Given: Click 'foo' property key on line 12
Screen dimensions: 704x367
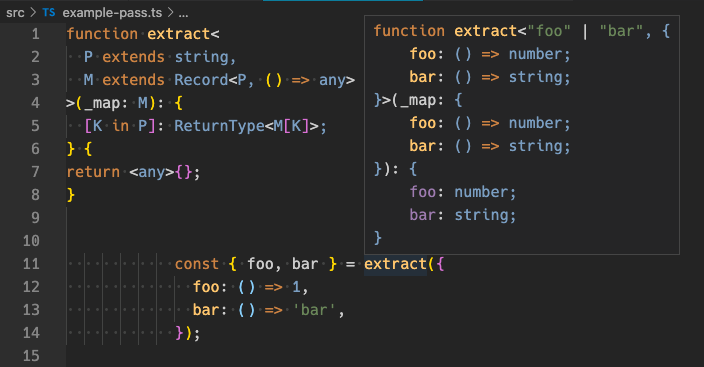Looking at the screenshot, I should [206, 287].
